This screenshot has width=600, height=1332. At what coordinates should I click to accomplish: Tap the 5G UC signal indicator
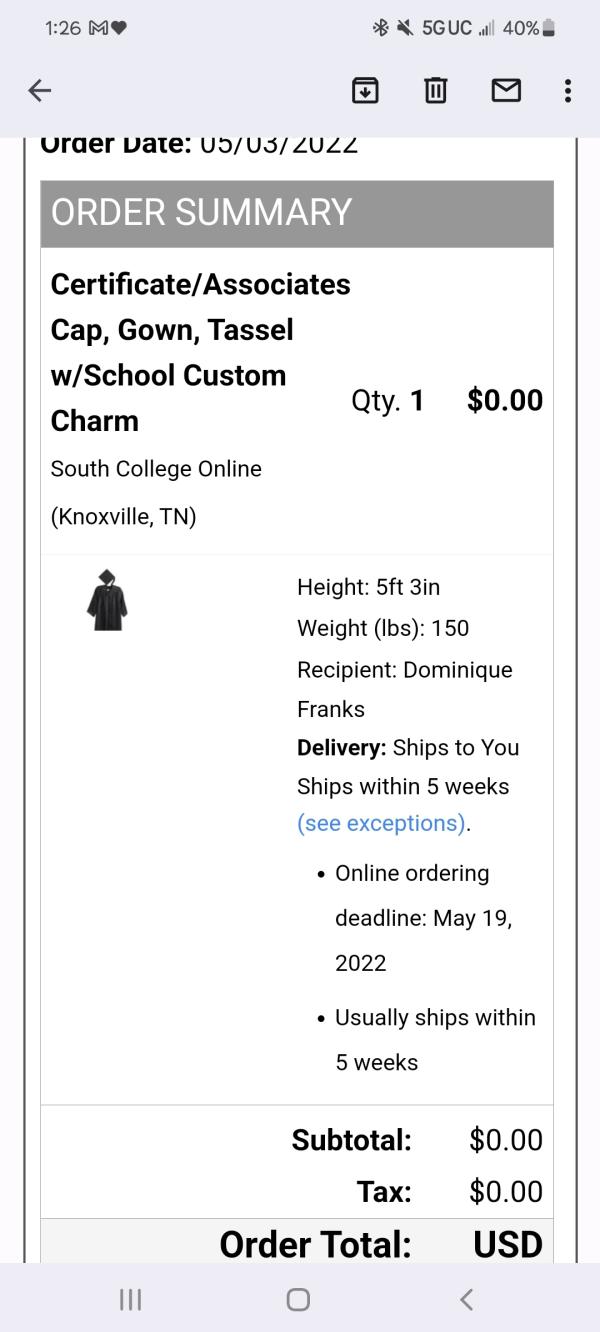coord(446,28)
